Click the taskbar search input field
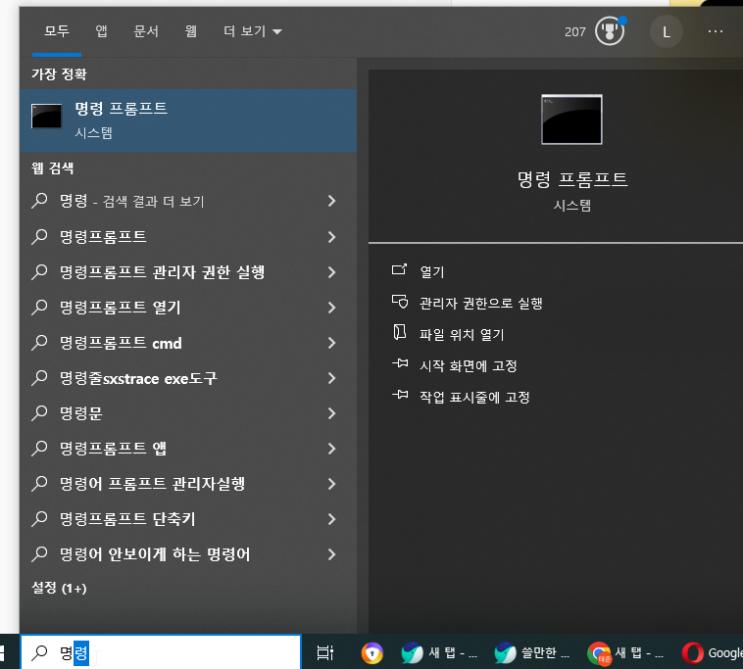Viewport: 743px width, 669px height. (x=161, y=652)
